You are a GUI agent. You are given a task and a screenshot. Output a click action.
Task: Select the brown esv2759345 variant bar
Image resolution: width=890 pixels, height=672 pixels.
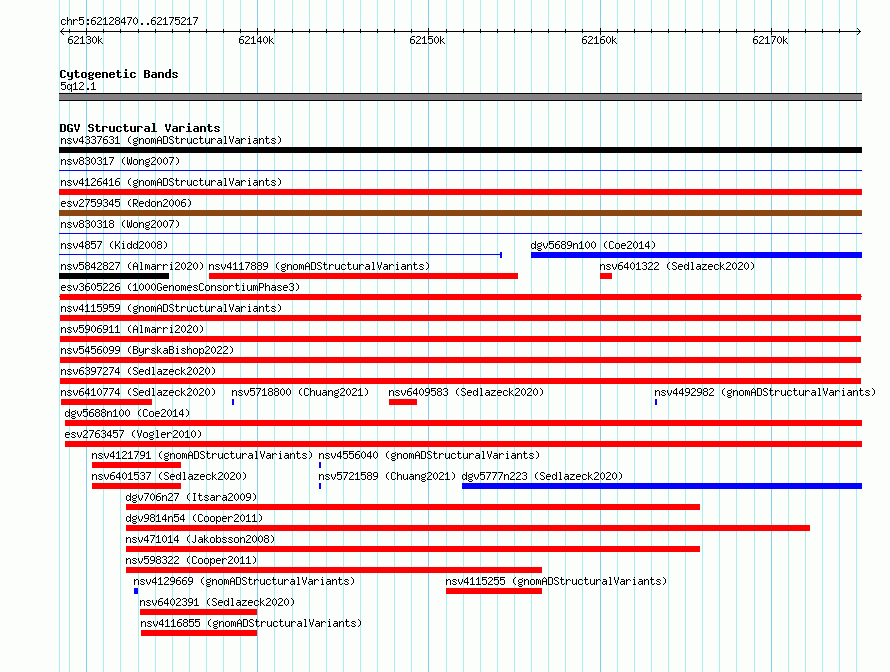click(460, 213)
